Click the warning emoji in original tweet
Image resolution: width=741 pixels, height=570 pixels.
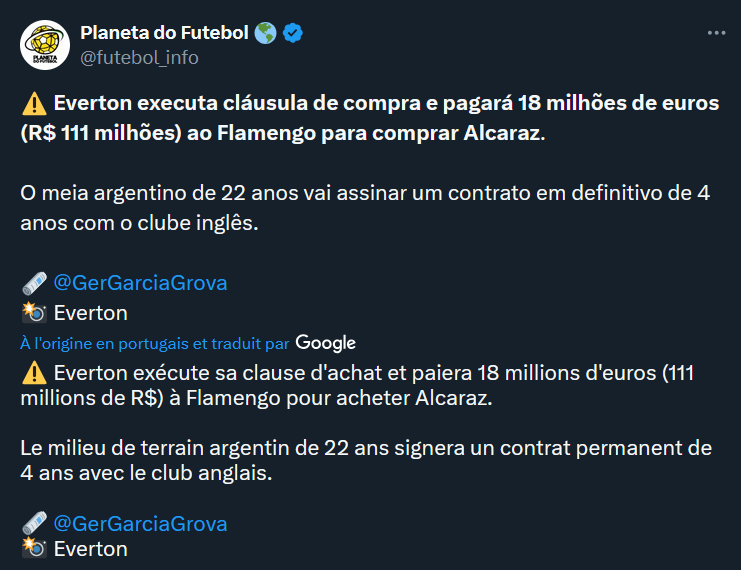point(34,104)
